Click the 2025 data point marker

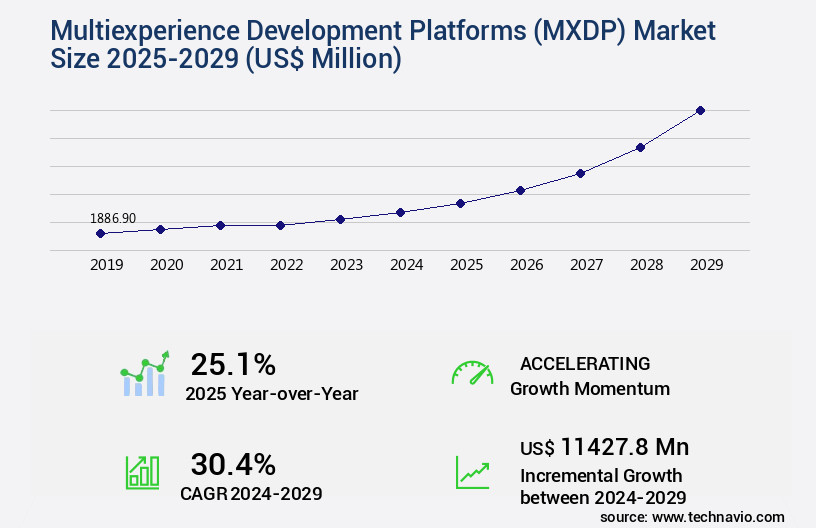point(460,203)
